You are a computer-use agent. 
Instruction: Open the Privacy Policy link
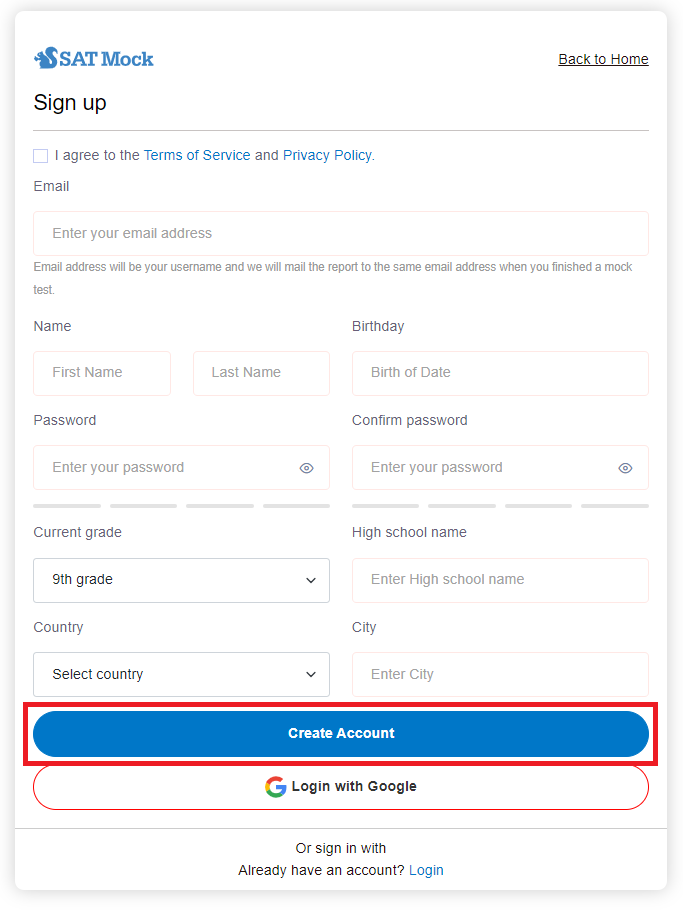[x=327, y=156]
